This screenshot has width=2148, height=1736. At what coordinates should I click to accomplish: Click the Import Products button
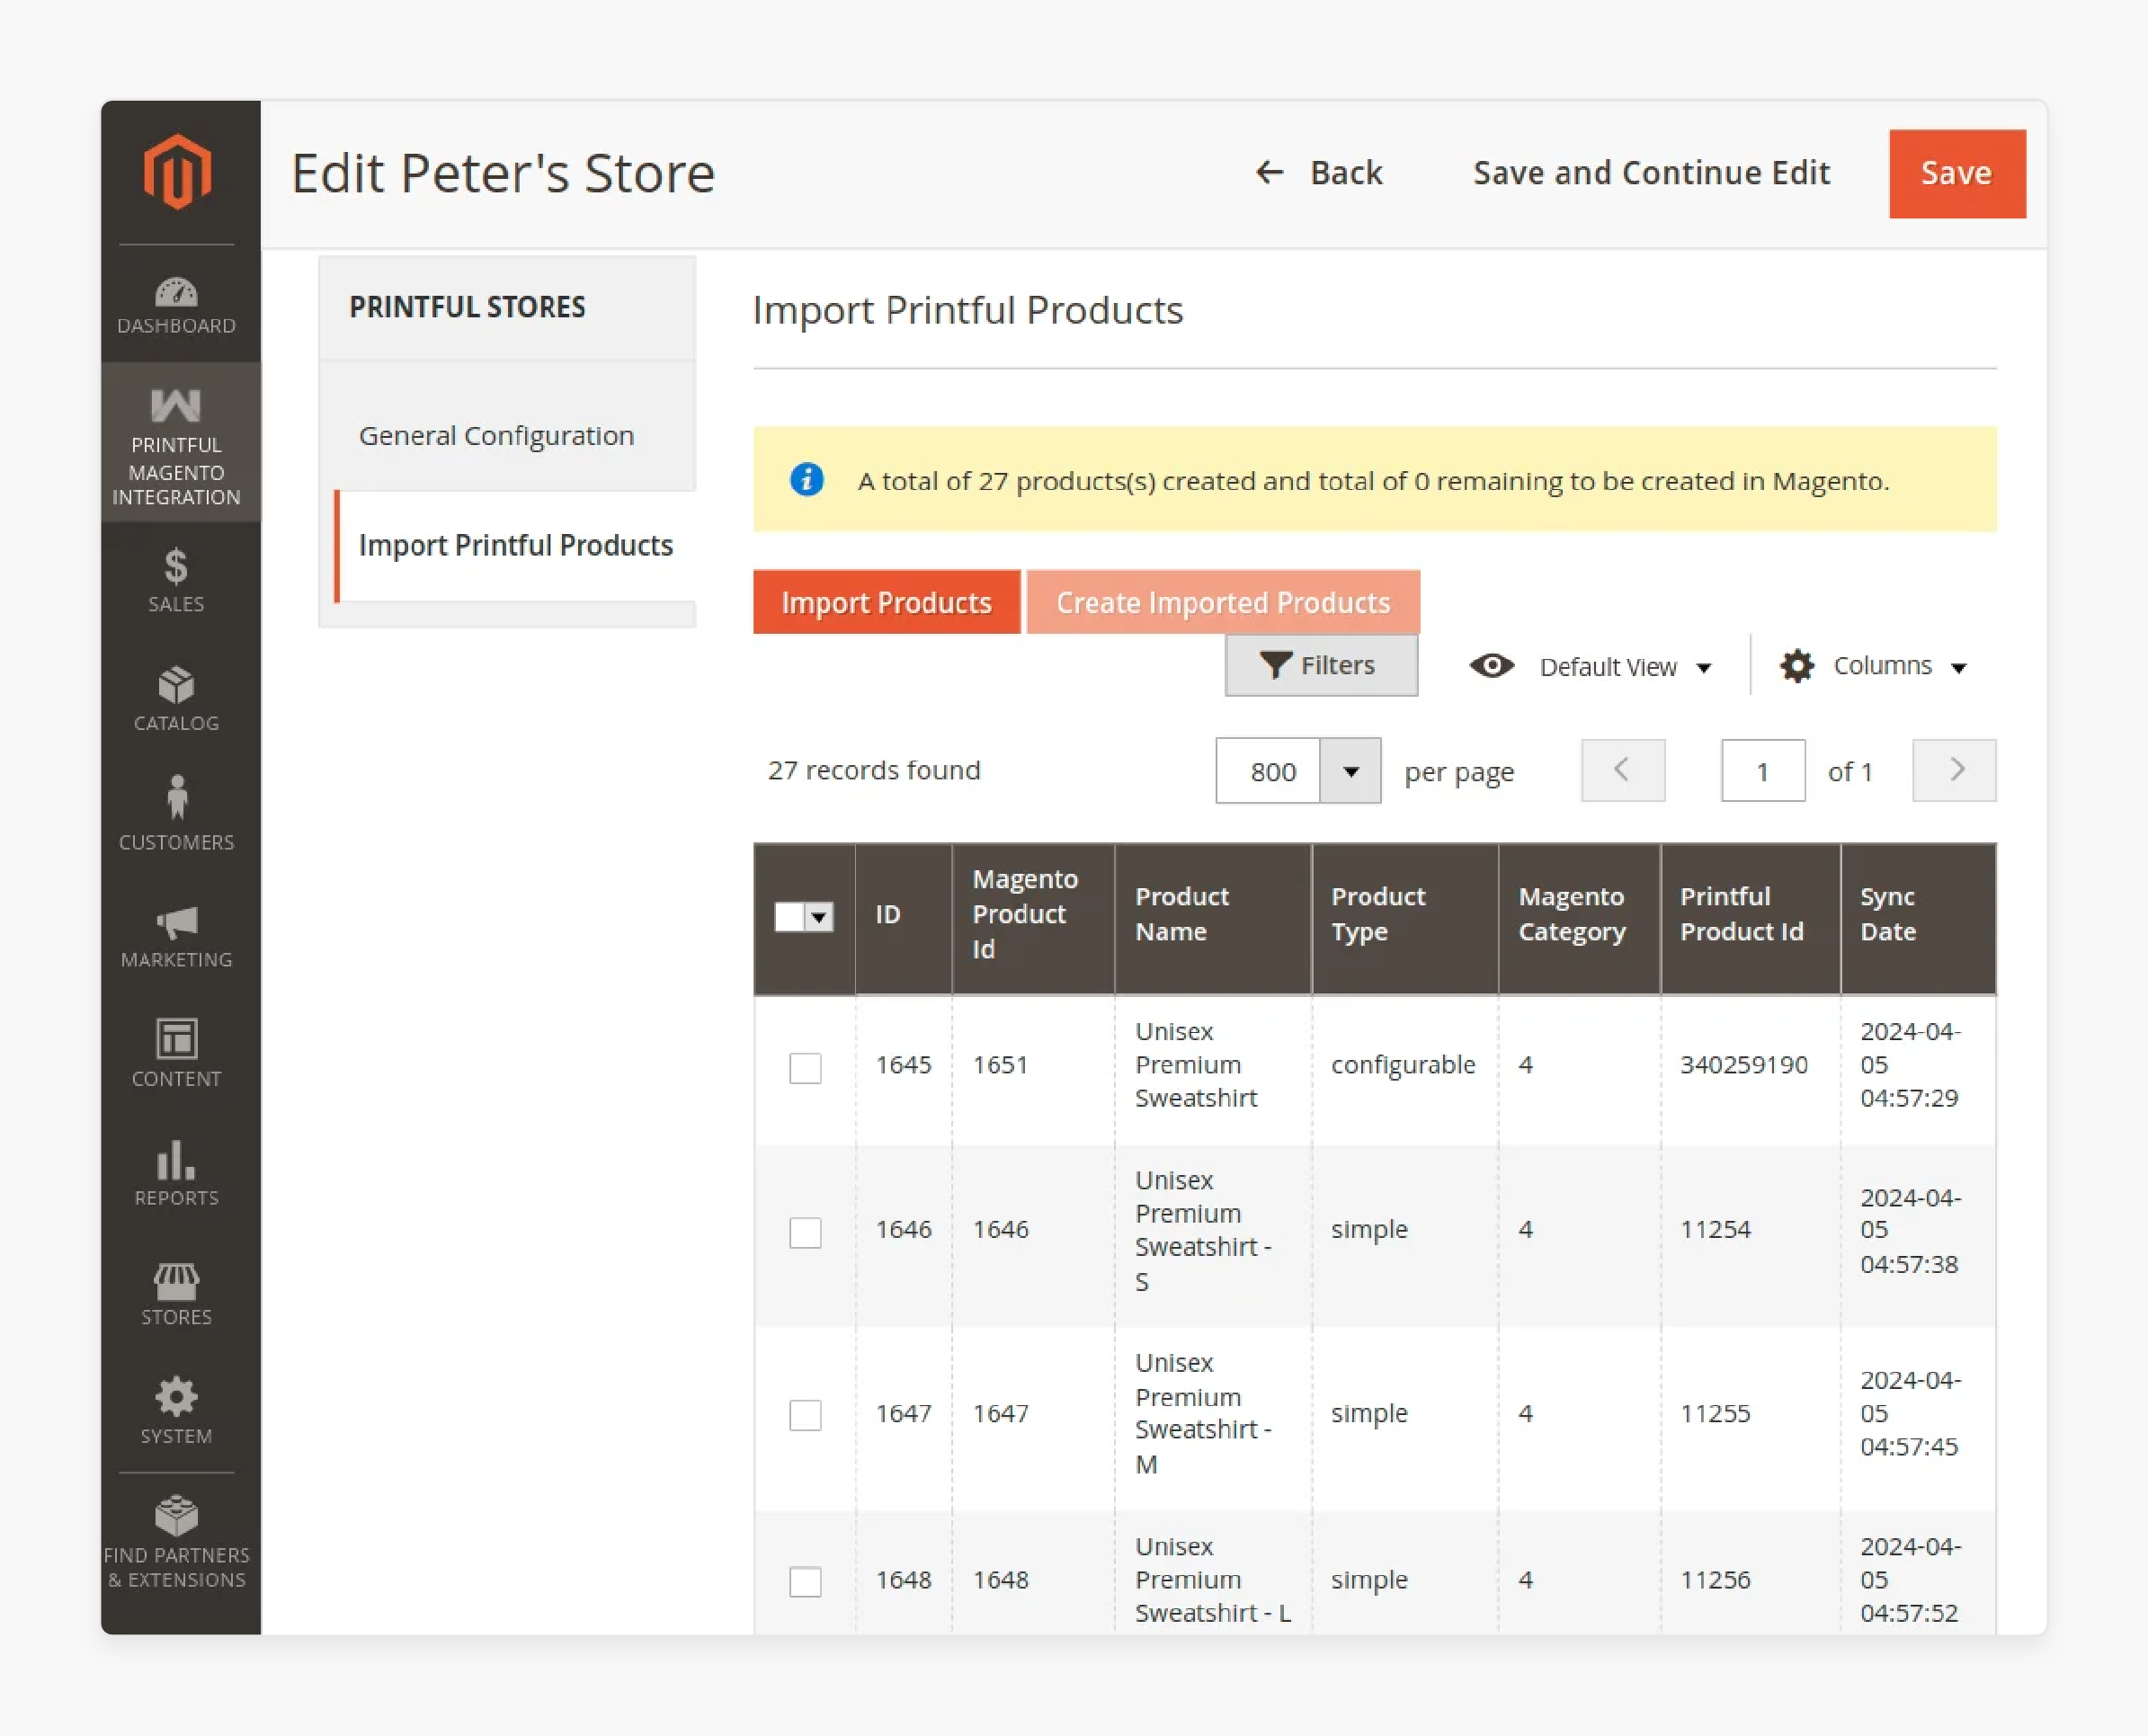point(886,602)
